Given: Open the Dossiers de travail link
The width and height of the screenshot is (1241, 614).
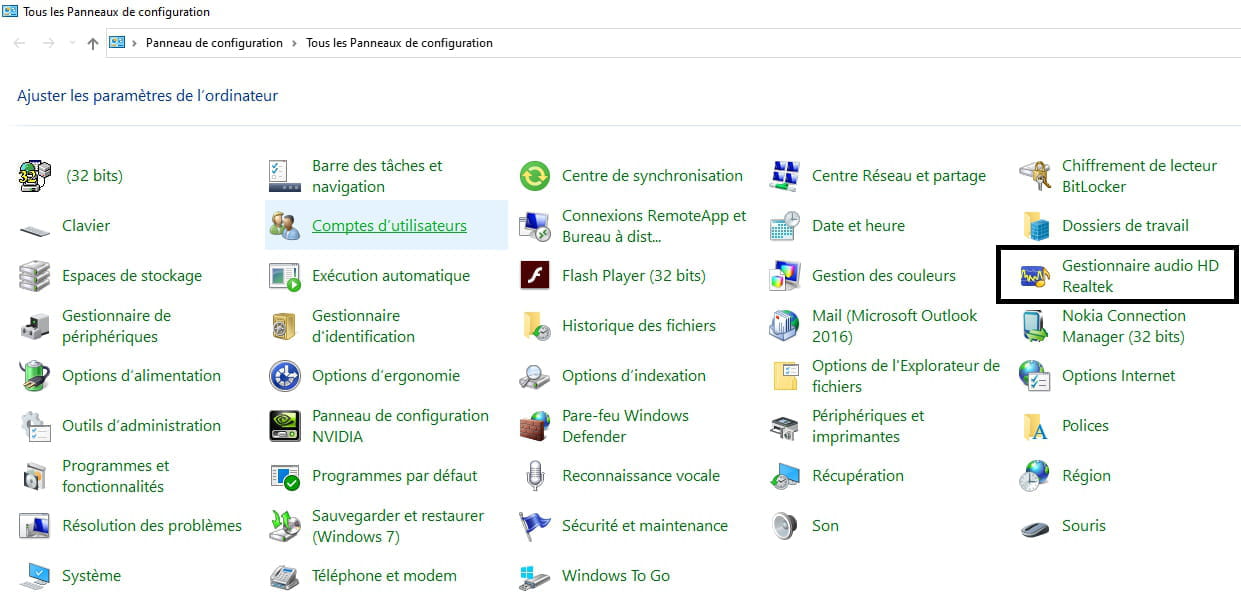Looking at the screenshot, I should pyautogui.click(x=1125, y=226).
